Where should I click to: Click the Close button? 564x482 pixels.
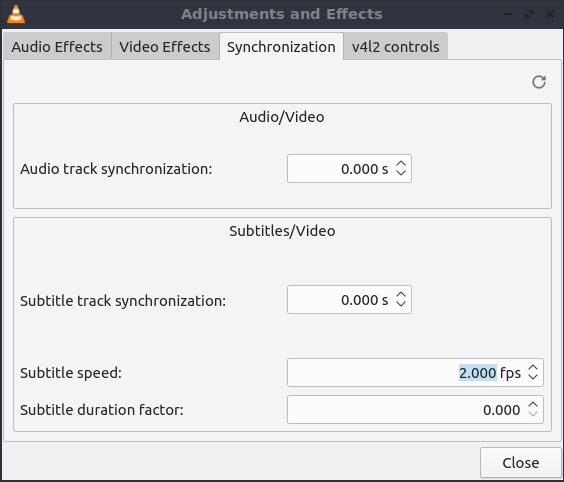tap(520, 463)
